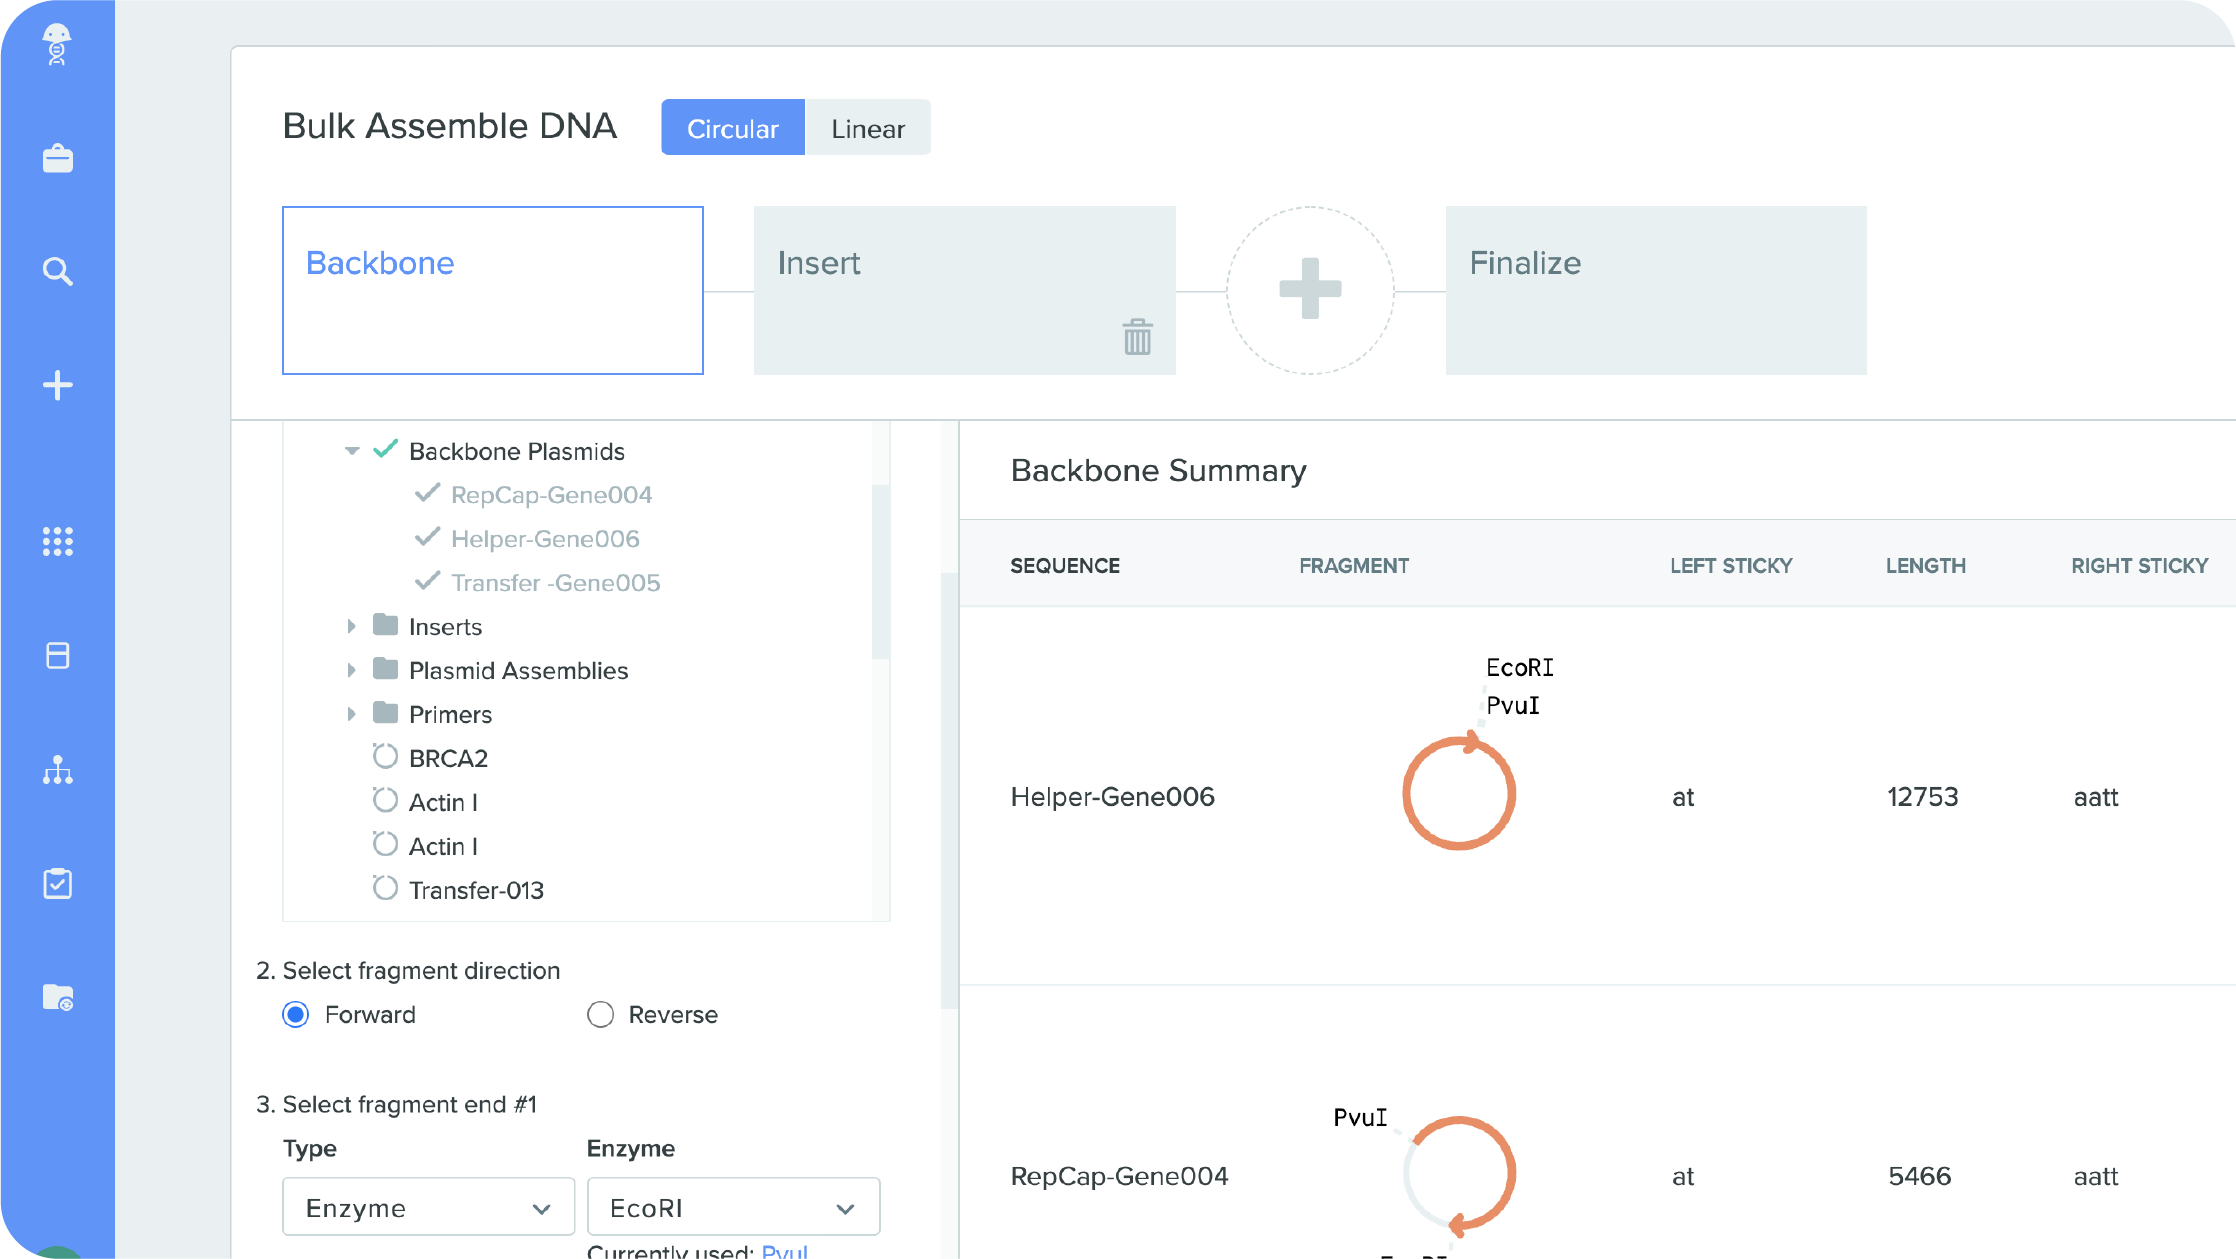This screenshot has width=2236, height=1259.
Task: Expand the Inserts folder
Action: (351, 627)
